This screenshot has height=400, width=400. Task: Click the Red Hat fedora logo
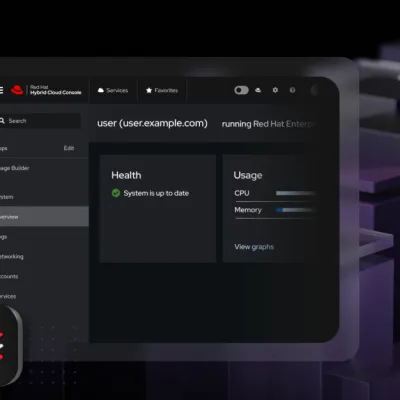pos(17,90)
